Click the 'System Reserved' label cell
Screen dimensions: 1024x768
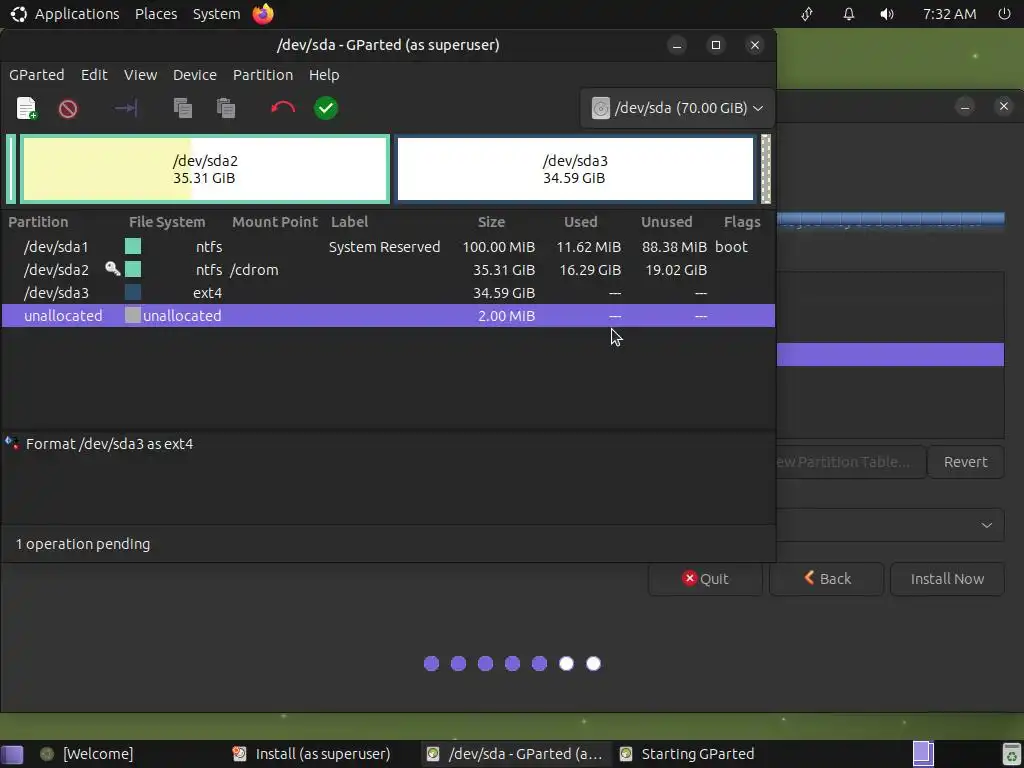coord(384,247)
